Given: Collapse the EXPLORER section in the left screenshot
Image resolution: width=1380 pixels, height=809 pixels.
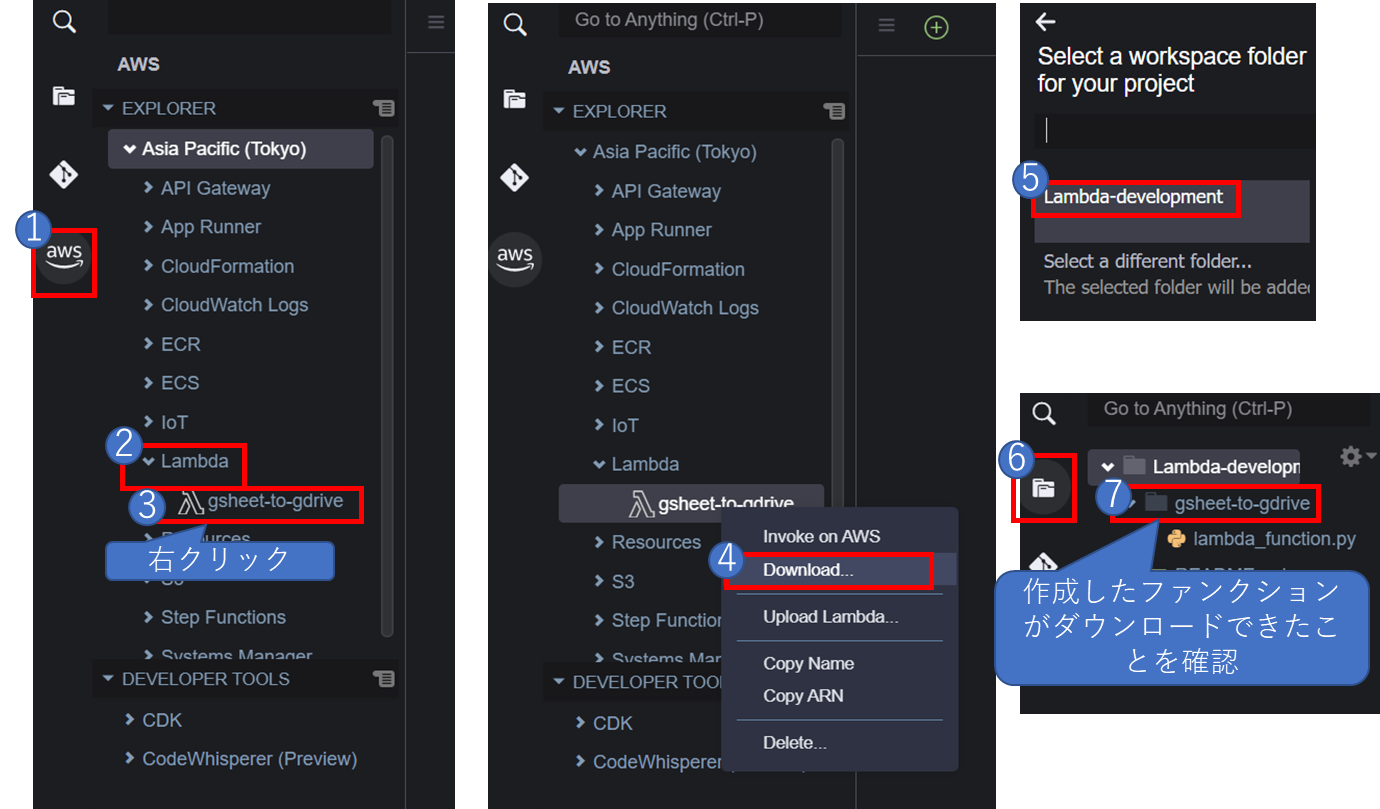Looking at the screenshot, I should 109,108.
